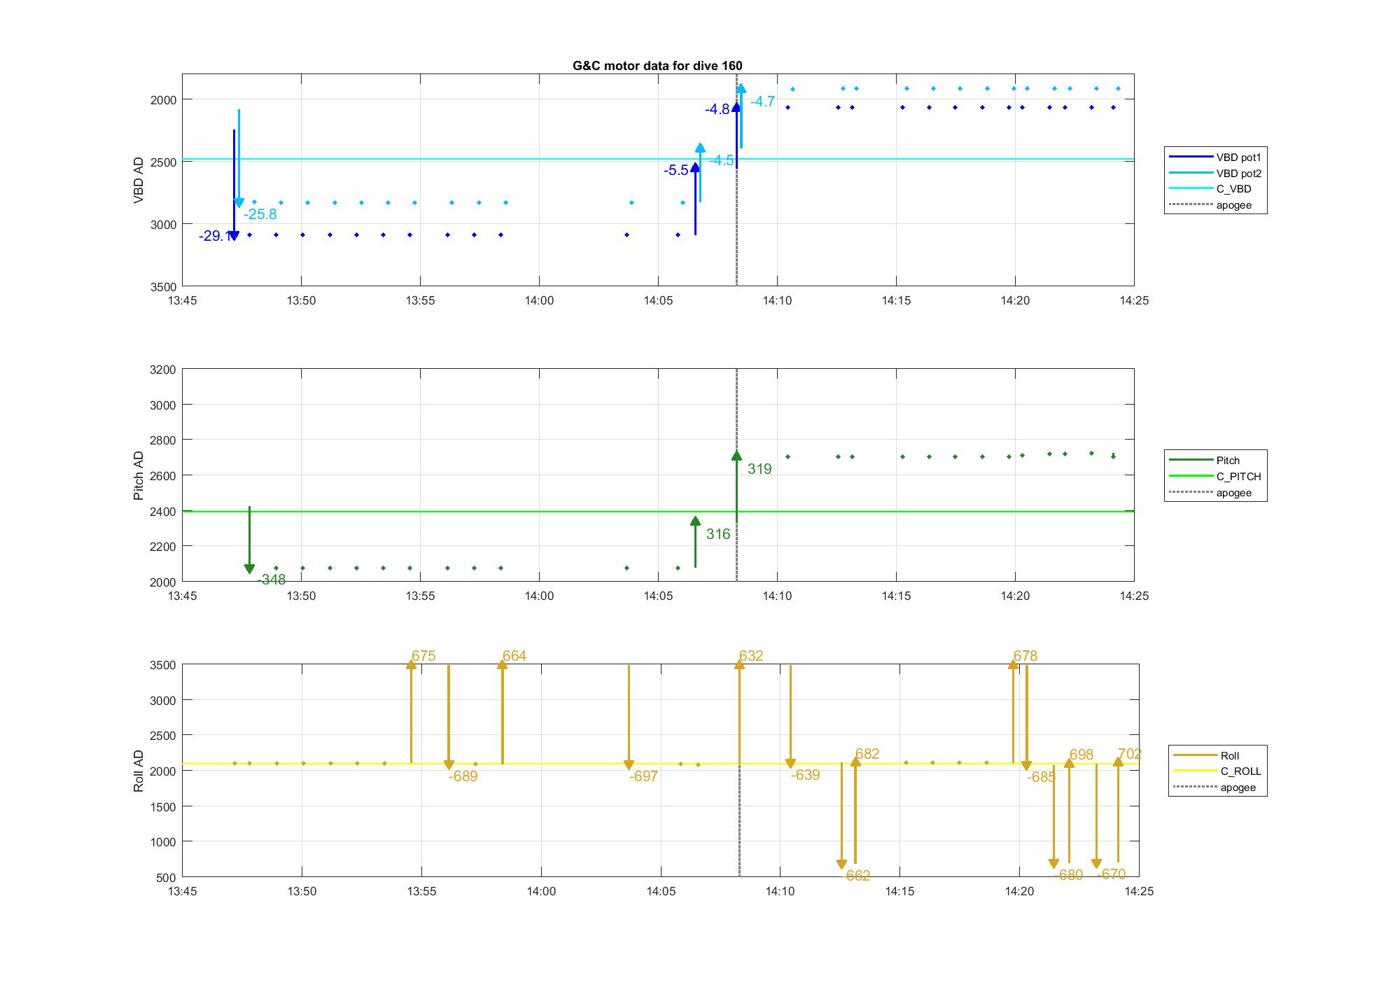This screenshot has height=986, width=1400.
Task: Click the -29.1 VBD annotation
Action: [213, 236]
